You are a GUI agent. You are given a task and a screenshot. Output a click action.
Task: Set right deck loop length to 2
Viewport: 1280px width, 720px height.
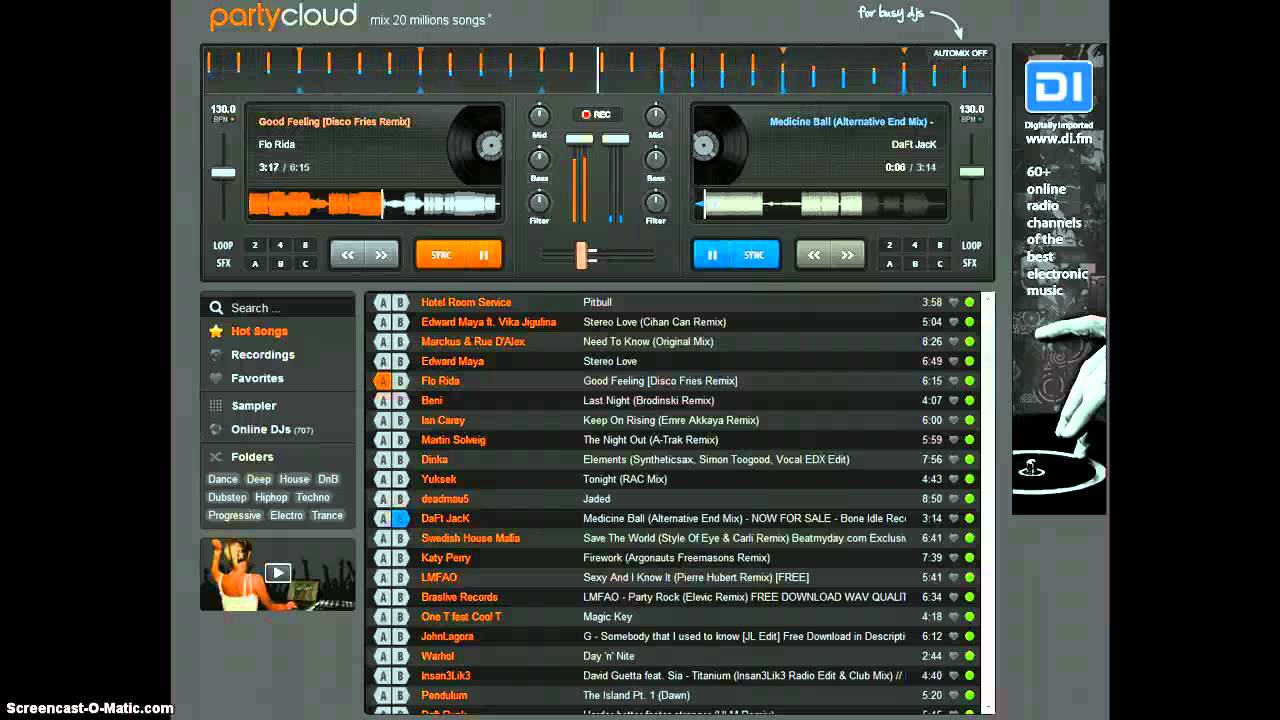889,245
